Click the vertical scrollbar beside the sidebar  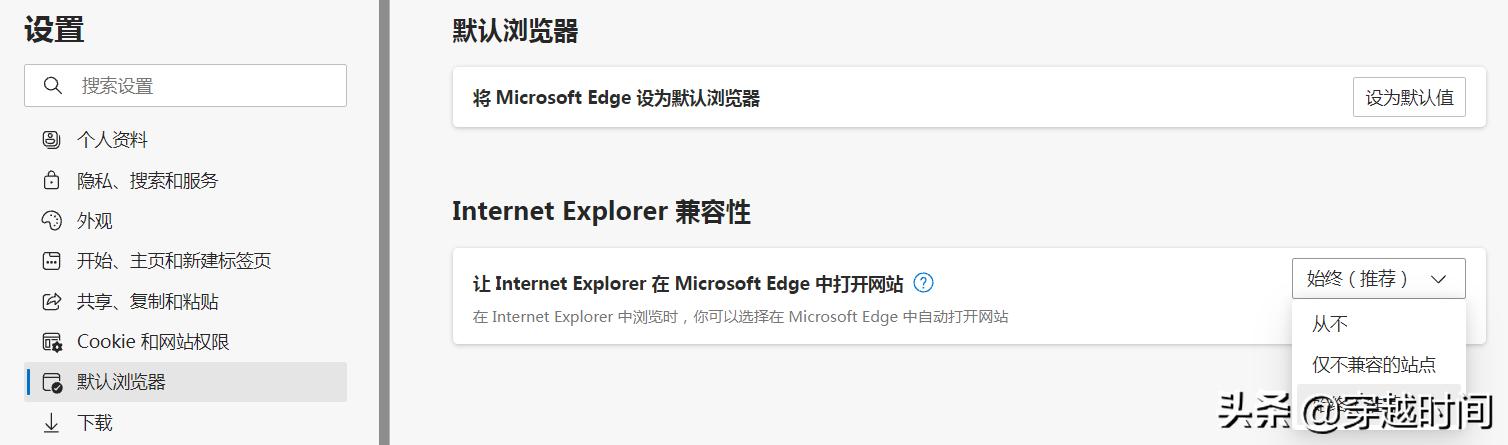pyautogui.click(x=383, y=222)
